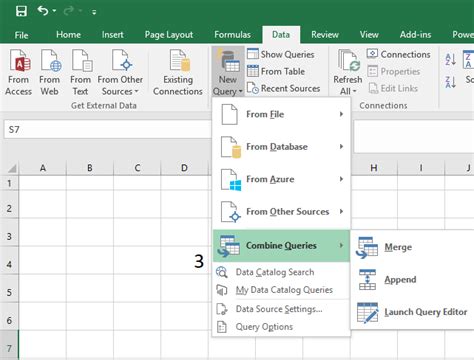Click the Properties button in ribbon
The width and height of the screenshot is (474, 360).
click(x=393, y=71)
